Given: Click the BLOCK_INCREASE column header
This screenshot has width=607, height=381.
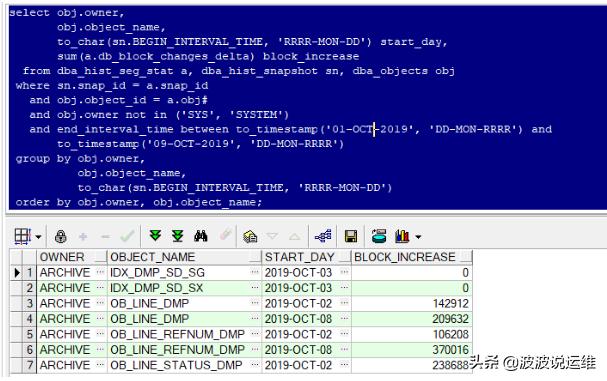Looking at the screenshot, I should pyautogui.click(x=412, y=257).
